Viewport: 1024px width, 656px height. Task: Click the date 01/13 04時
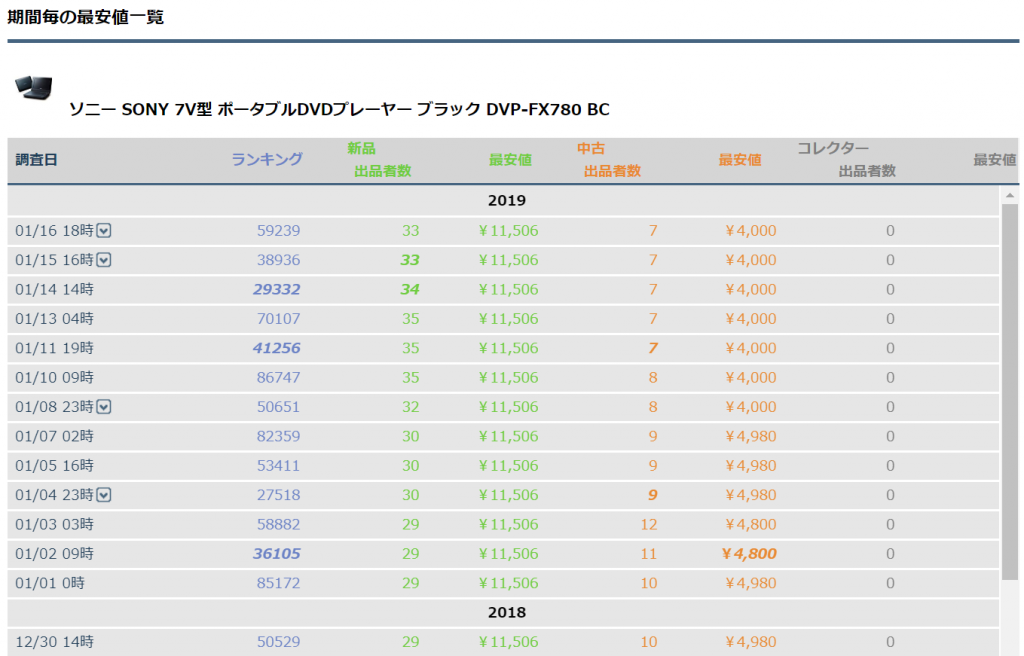[55, 319]
